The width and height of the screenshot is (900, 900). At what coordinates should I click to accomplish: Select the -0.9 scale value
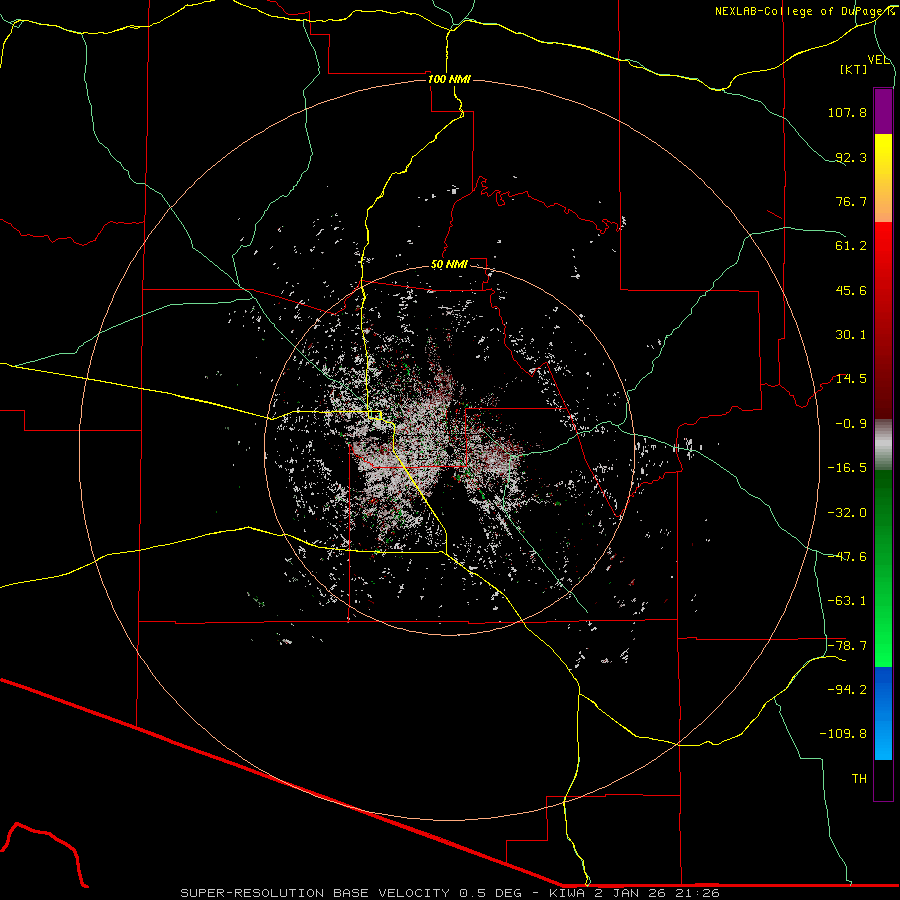851,424
